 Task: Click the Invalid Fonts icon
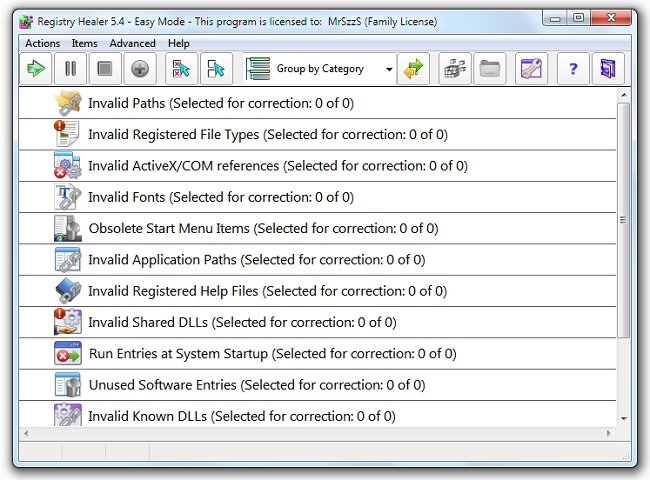pos(68,196)
